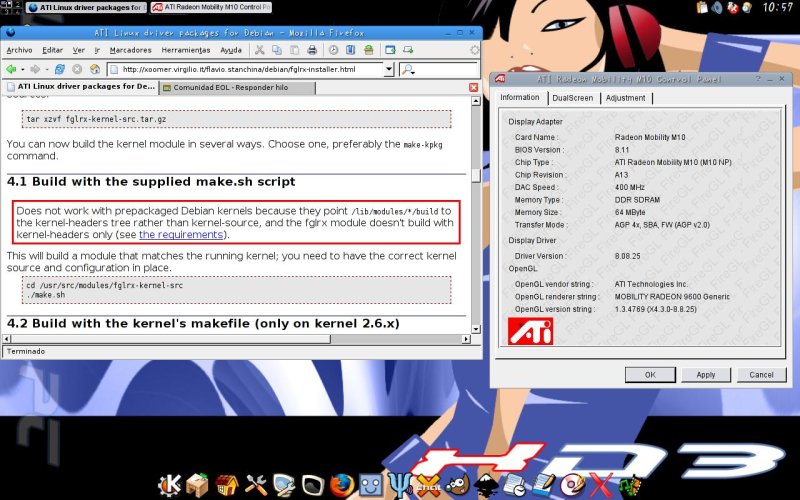The height and width of the screenshot is (500, 800).
Task: Click the clipboard tray icon near the clock
Action: pos(702,7)
